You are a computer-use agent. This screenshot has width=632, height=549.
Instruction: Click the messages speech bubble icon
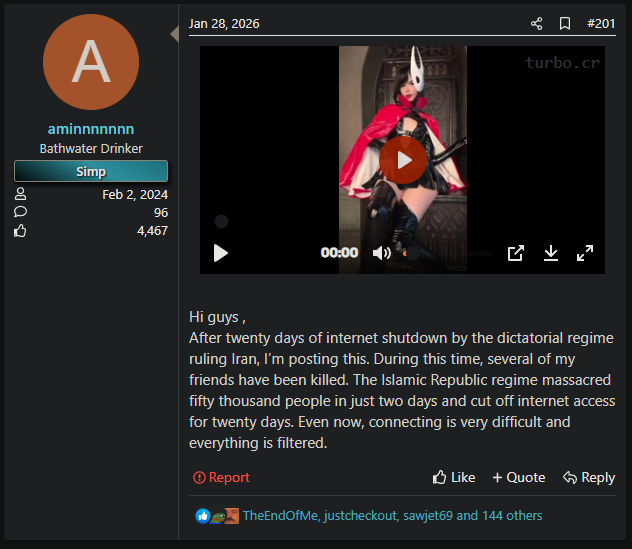tap(20, 212)
